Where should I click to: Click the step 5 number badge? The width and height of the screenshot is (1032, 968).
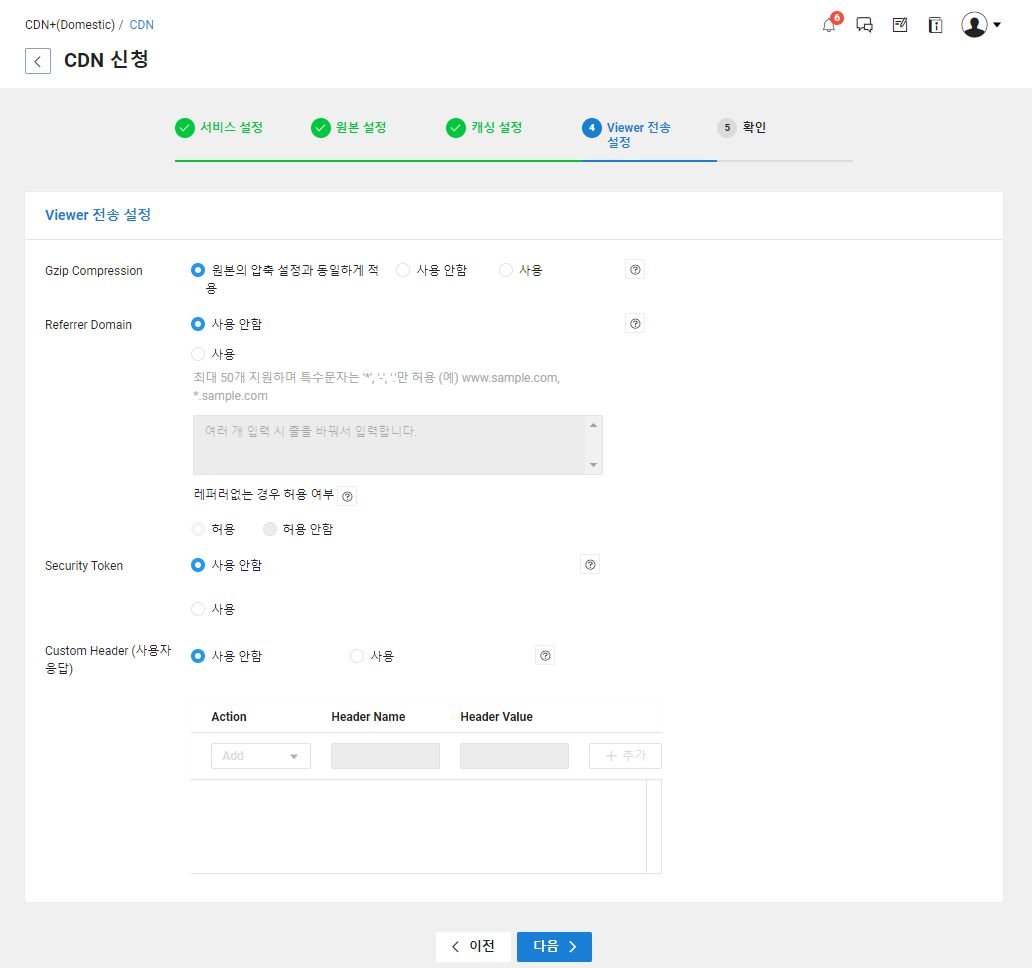click(x=727, y=128)
